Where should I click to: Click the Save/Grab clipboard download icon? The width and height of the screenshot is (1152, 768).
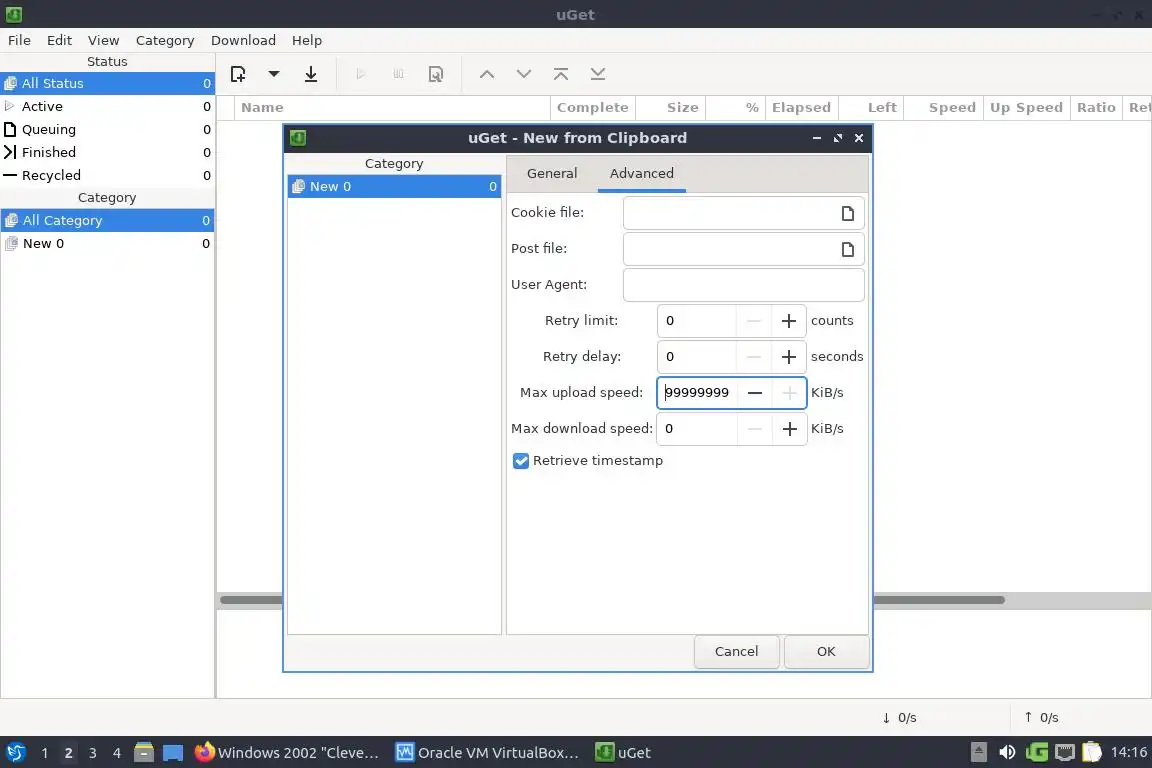point(311,73)
